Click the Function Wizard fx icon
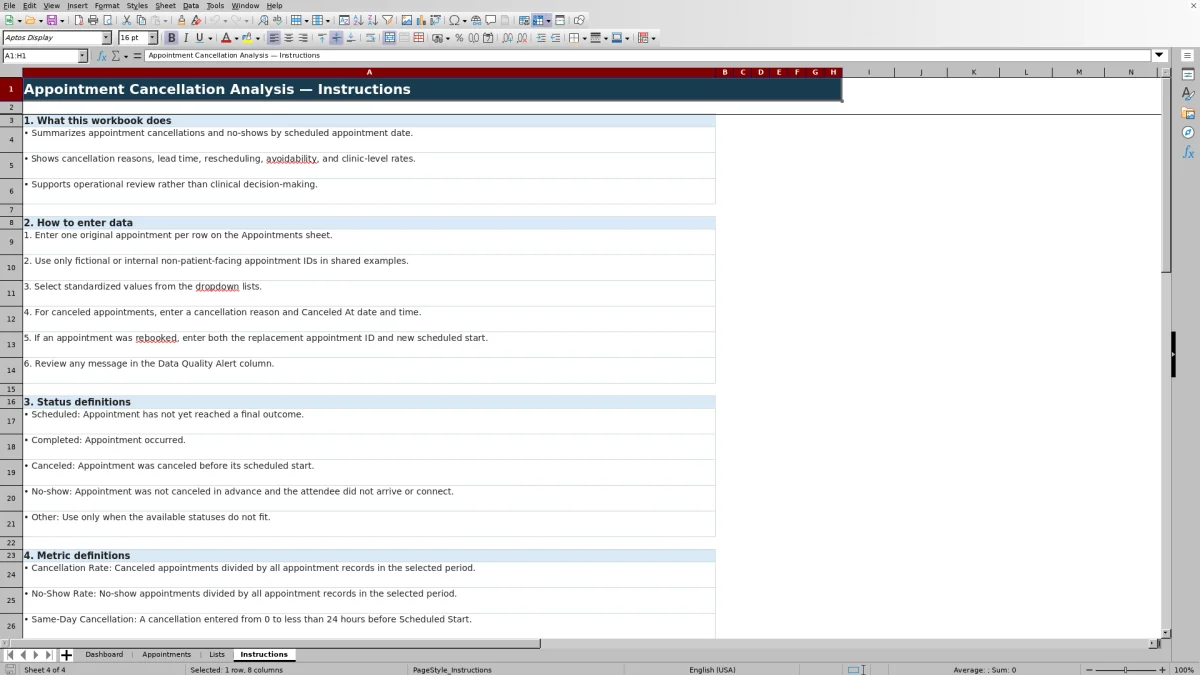The height and width of the screenshot is (675, 1200). [101, 56]
